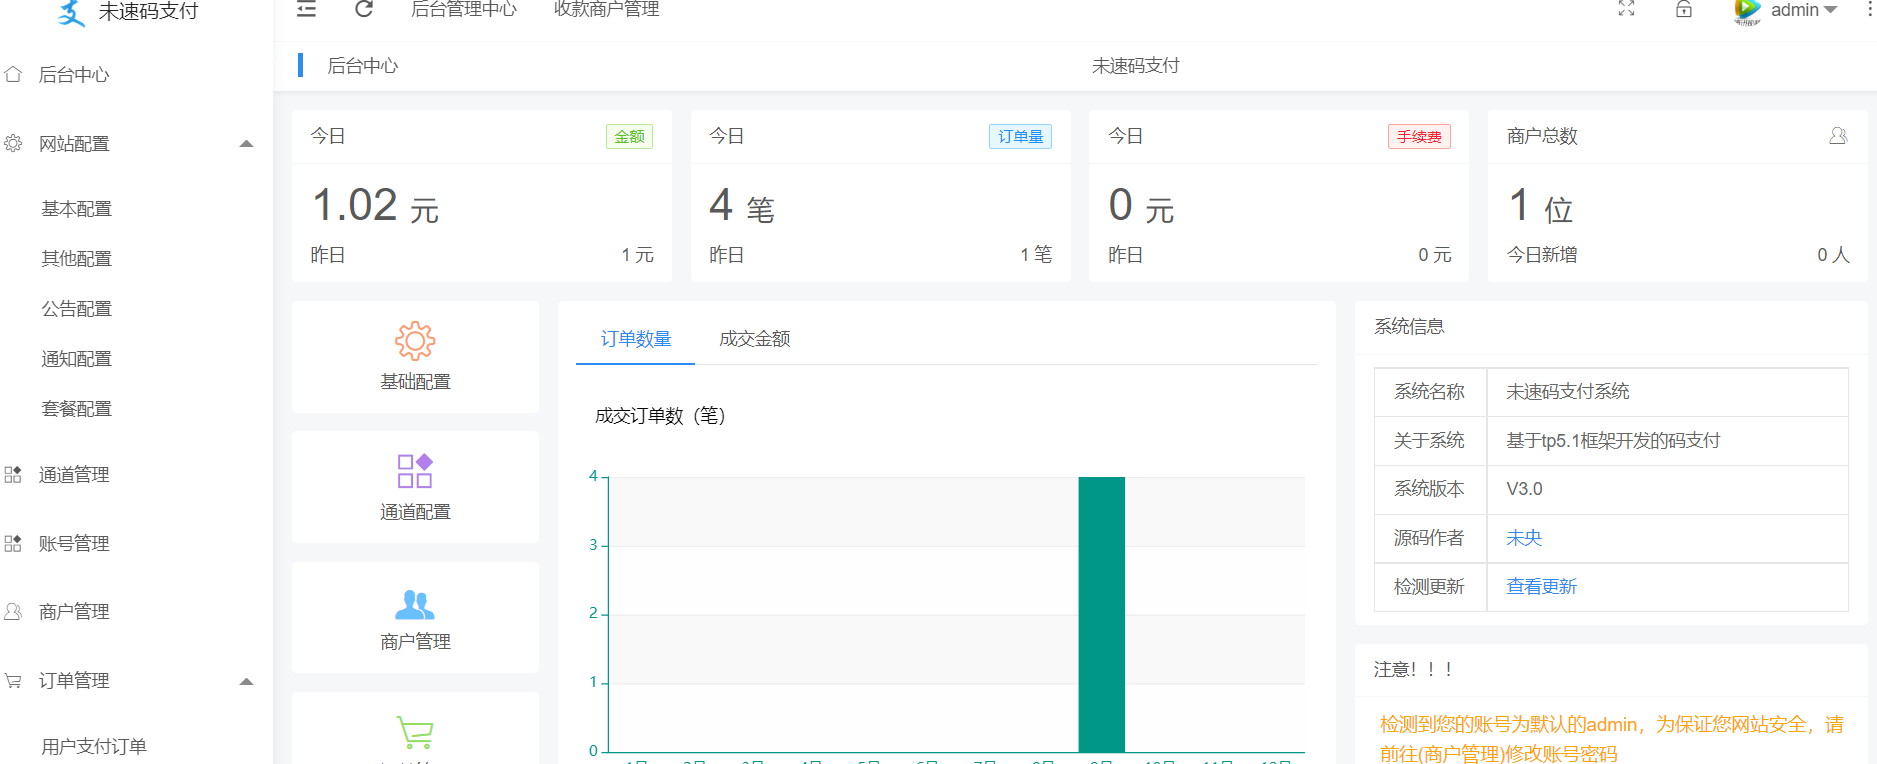Click the gear icon beside 网站配置
Screen dimensions: 1877x764
point(13,143)
